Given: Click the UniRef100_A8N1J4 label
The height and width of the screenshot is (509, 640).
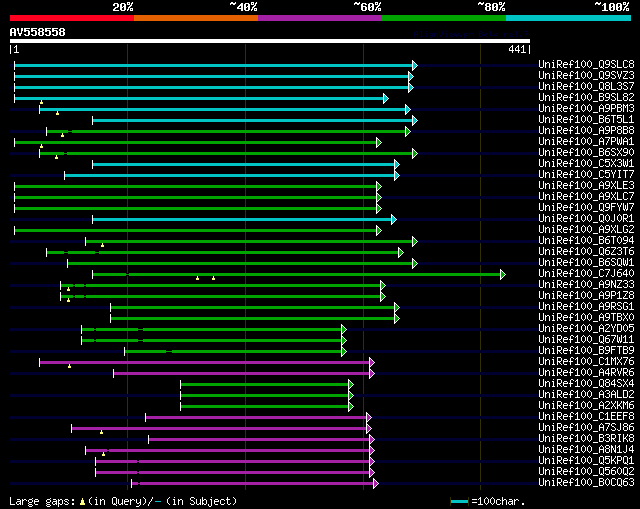Looking at the screenshot, I should 586,450.
